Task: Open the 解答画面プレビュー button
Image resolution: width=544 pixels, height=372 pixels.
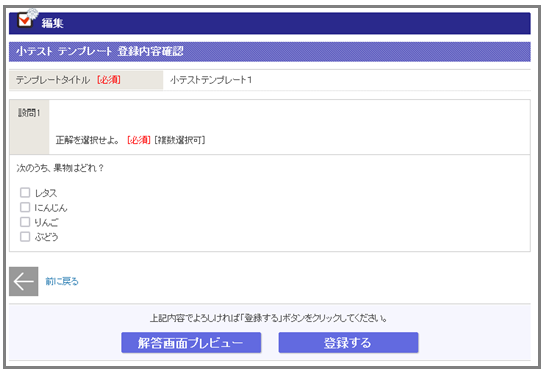Action: 191,343
